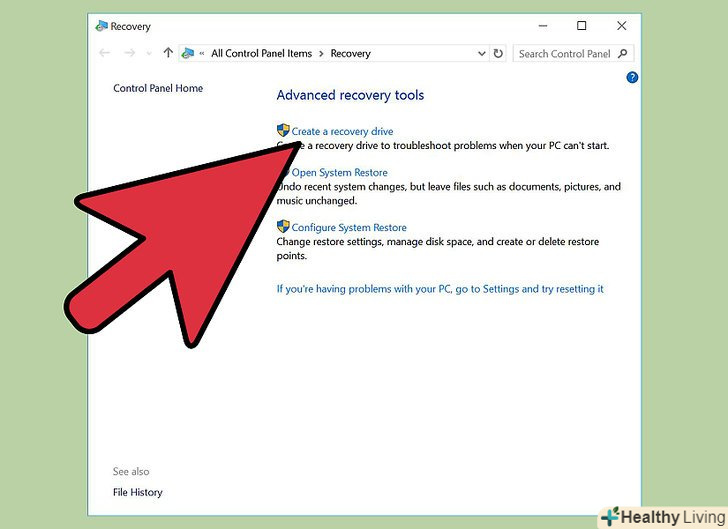Open the Open System Restore link
Image resolution: width=728 pixels, height=529 pixels.
339,172
